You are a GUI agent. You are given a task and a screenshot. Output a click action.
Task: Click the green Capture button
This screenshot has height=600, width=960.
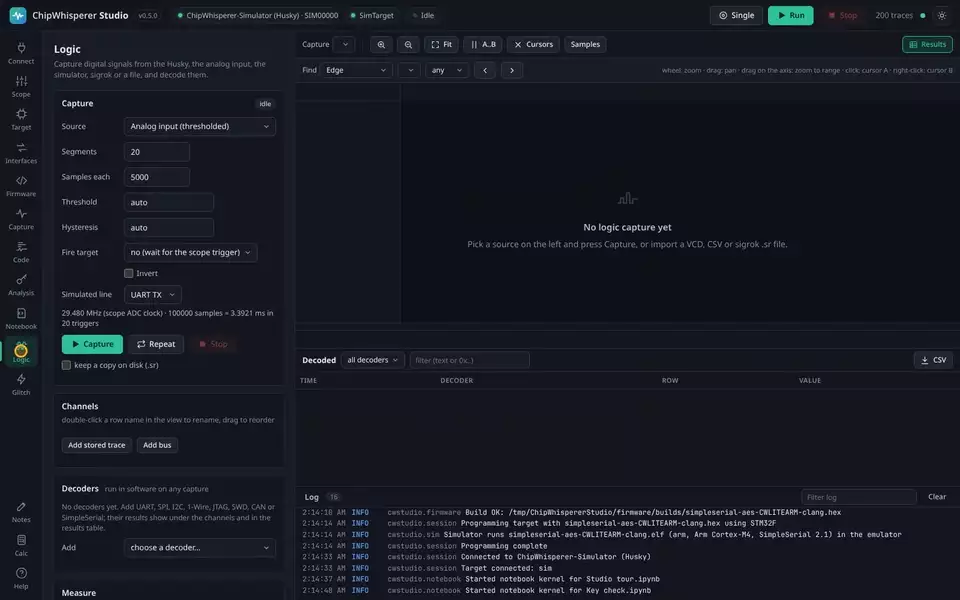(x=92, y=344)
